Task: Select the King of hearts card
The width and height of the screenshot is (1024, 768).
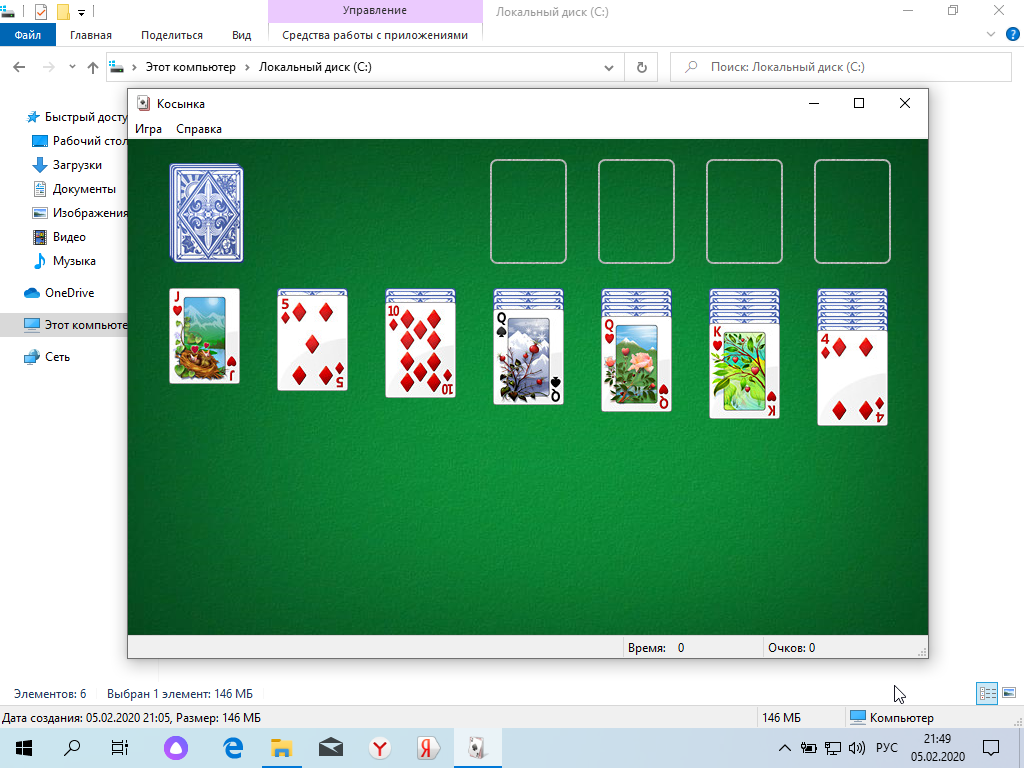Action: click(x=744, y=370)
